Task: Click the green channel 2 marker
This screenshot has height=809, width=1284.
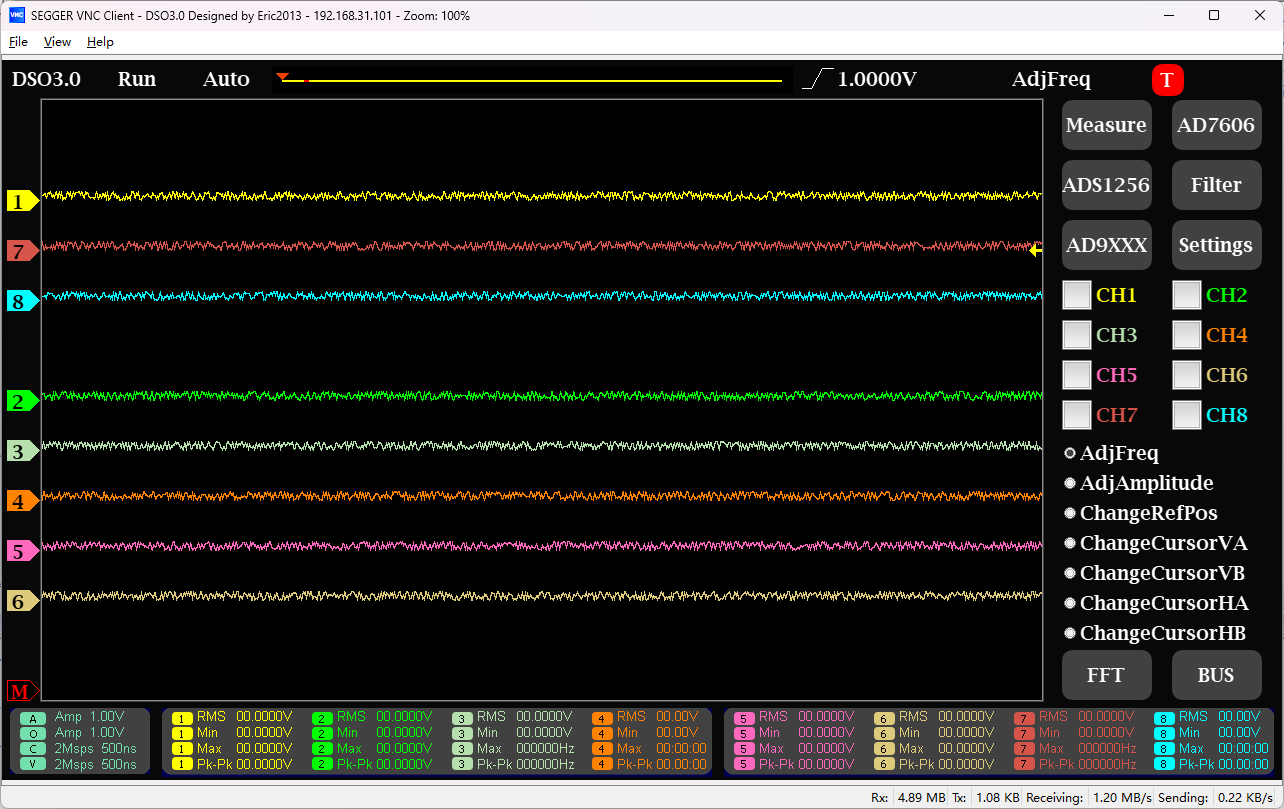Action: click(21, 402)
